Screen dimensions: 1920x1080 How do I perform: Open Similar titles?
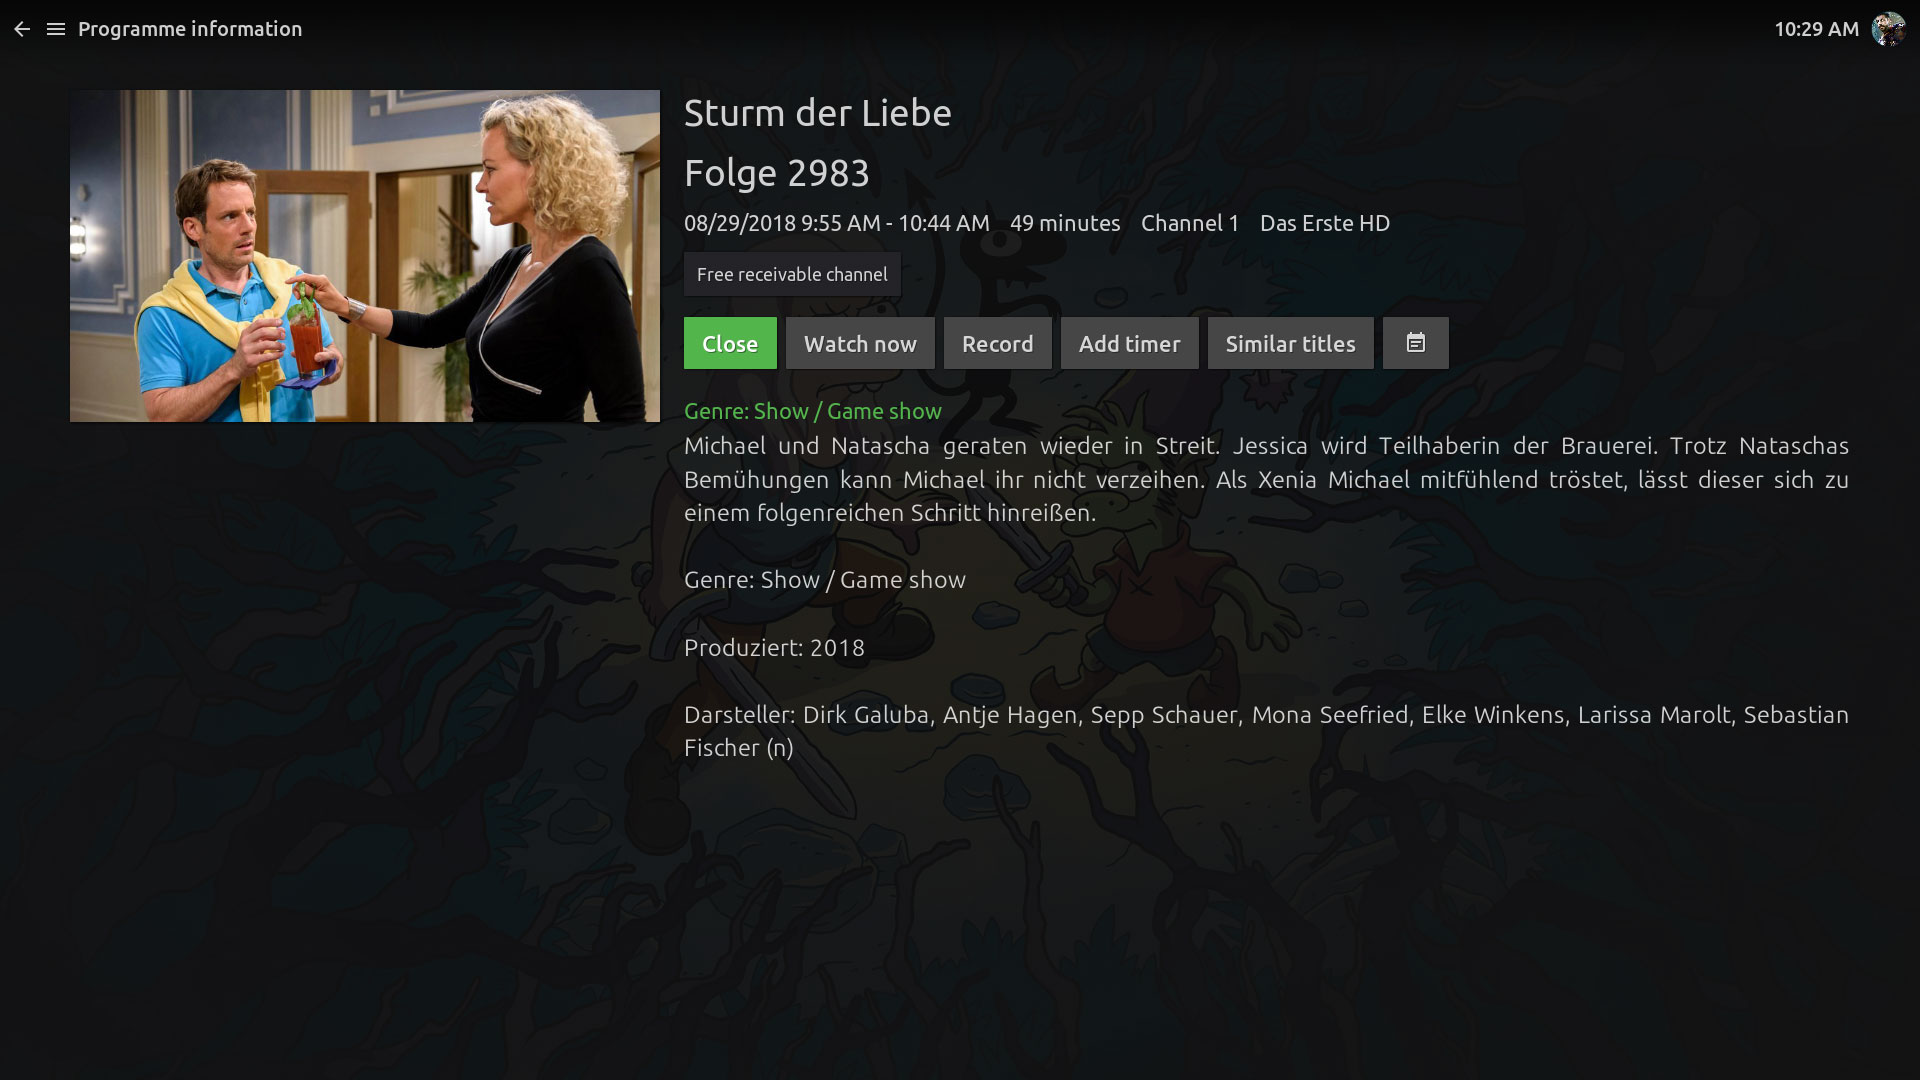(x=1290, y=343)
